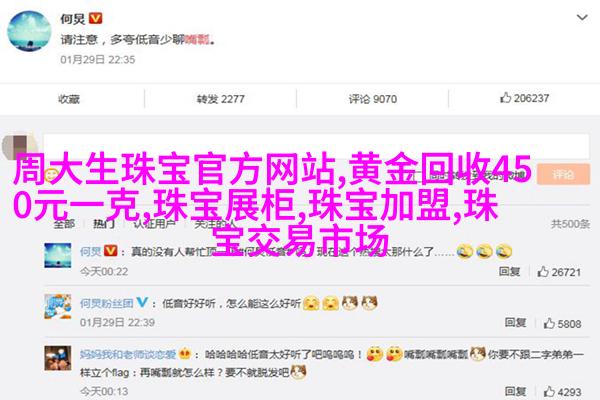The width and height of the screenshot is (600, 400).
Task: Select the 认证用户 filter tab
Action: click(x=155, y=224)
